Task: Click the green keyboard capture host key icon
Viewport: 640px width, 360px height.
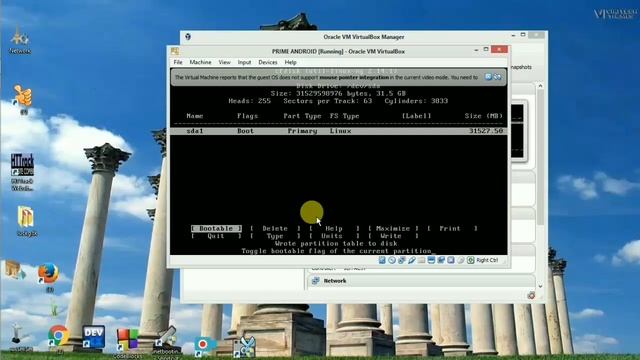Action: pyautogui.click(x=470, y=260)
